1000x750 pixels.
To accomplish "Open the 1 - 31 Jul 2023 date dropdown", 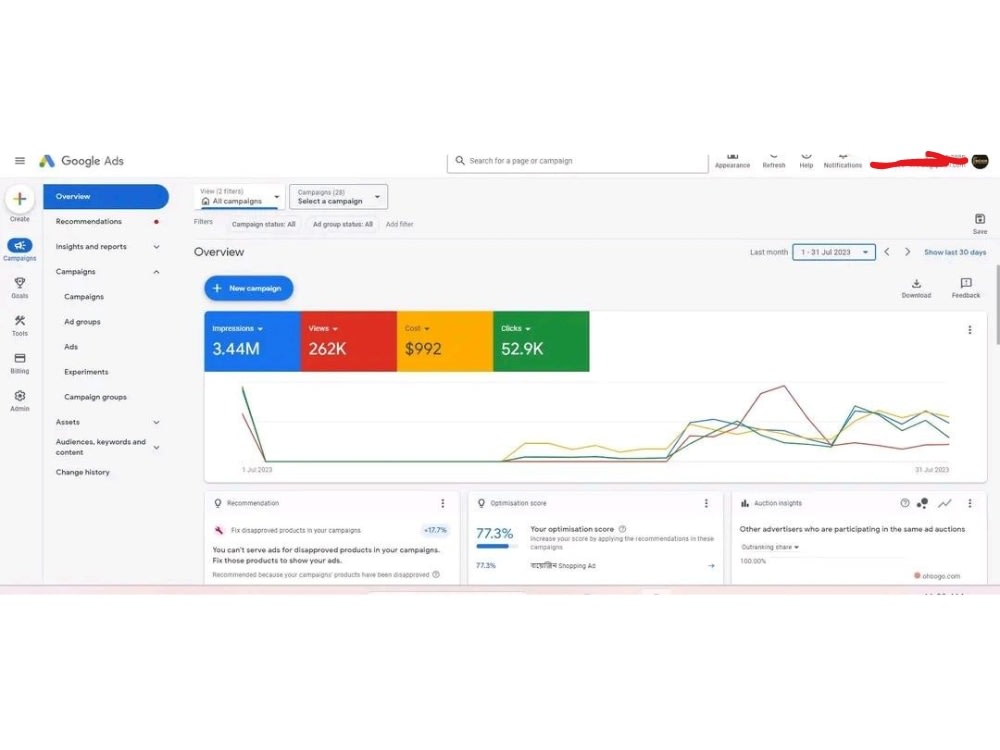I will pyautogui.click(x=834, y=252).
